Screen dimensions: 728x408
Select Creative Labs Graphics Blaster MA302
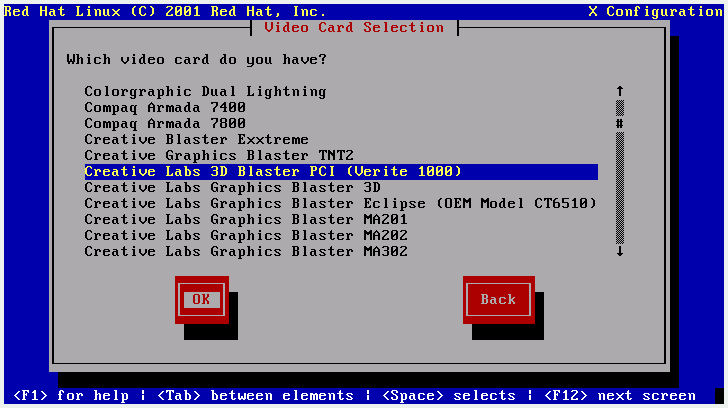[246, 252]
